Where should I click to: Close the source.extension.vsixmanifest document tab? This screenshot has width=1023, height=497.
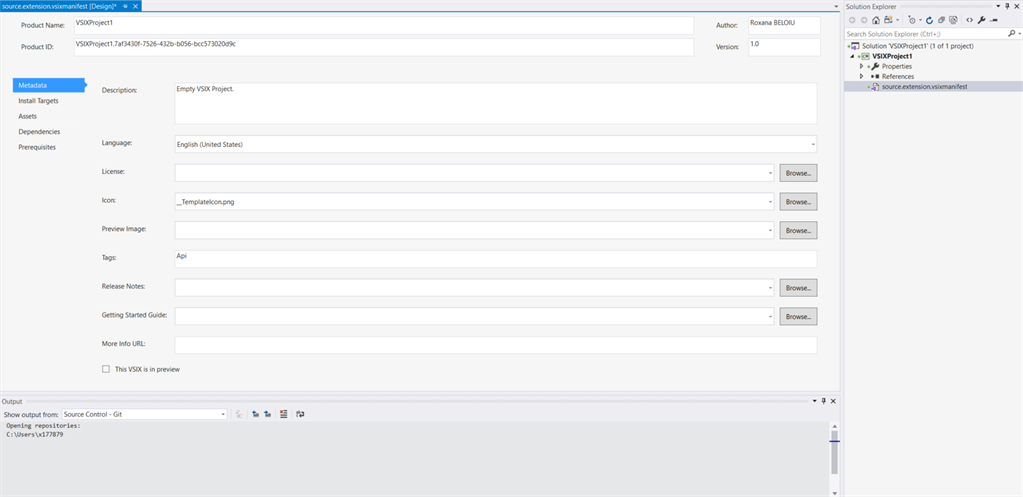tap(135, 5)
